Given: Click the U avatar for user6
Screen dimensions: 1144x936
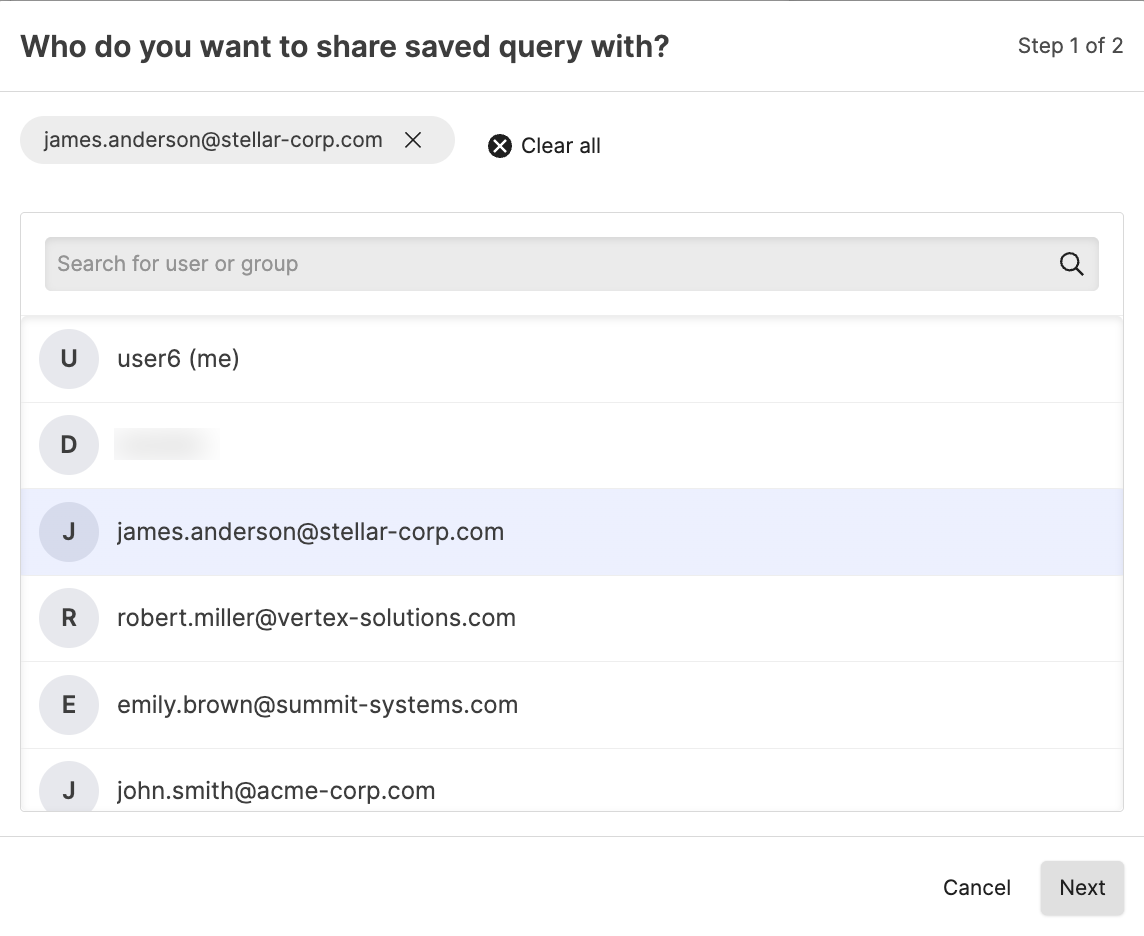Looking at the screenshot, I should (x=69, y=359).
